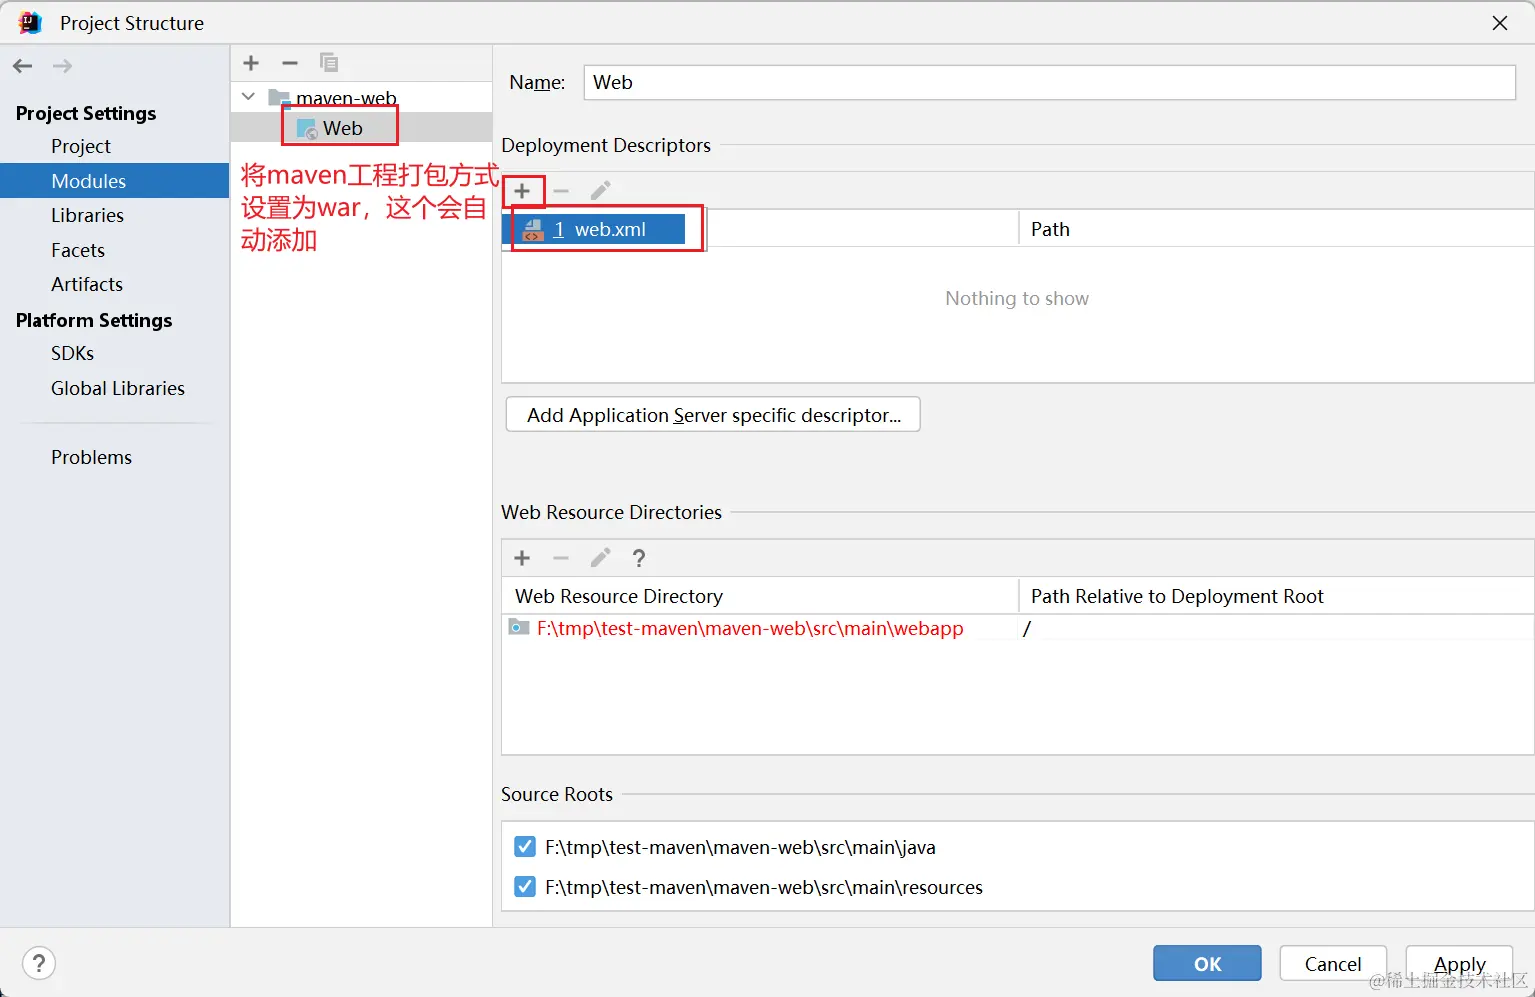This screenshot has height=997, width=1535.
Task: Select the maven-web module
Action: coord(346,98)
